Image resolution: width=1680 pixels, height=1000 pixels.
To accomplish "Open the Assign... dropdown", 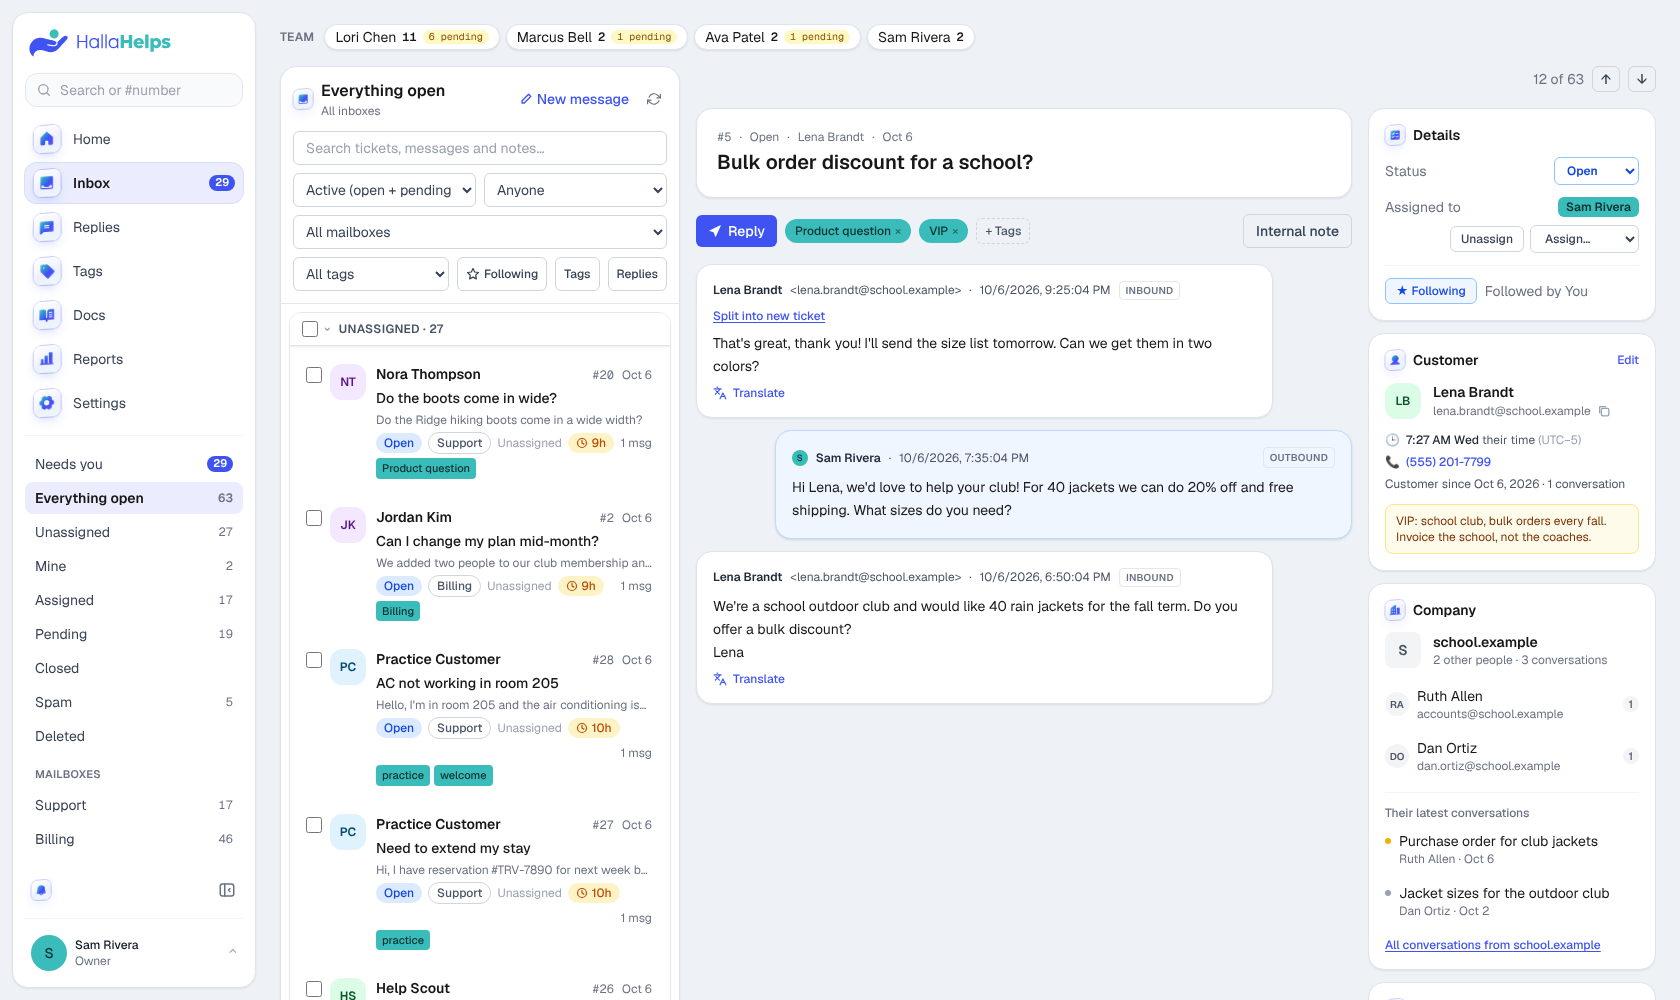I will pos(1584,239).
